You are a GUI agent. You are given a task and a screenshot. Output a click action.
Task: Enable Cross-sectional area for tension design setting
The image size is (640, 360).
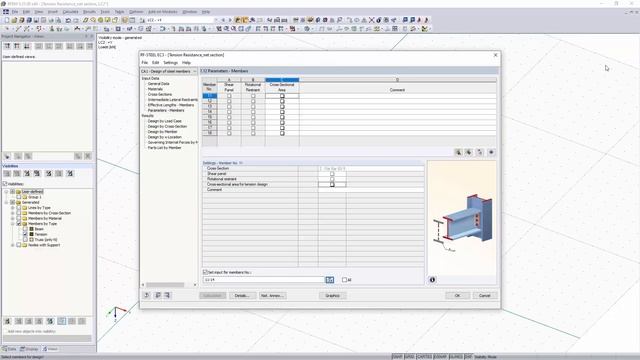pyautogui.click(x=332, y=184)
